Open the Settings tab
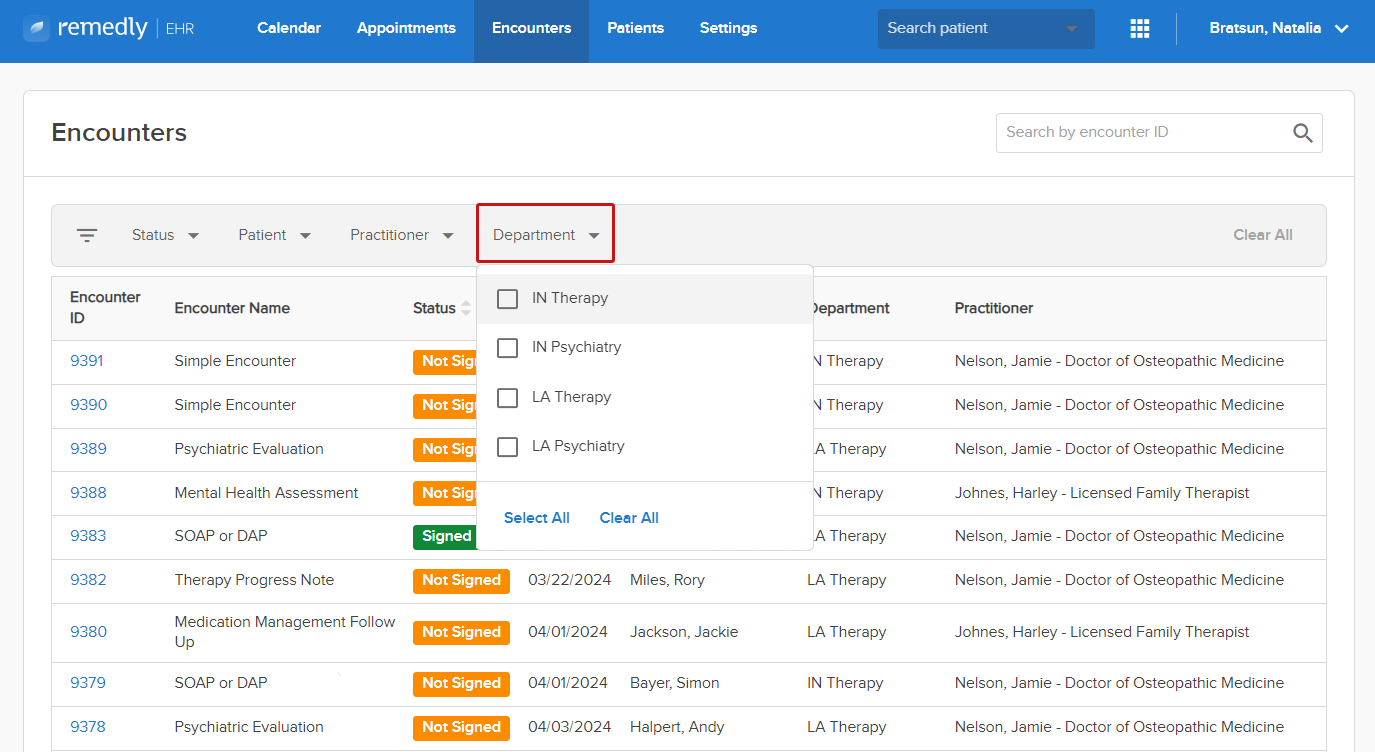The image size is (1375, 752). 728,28
